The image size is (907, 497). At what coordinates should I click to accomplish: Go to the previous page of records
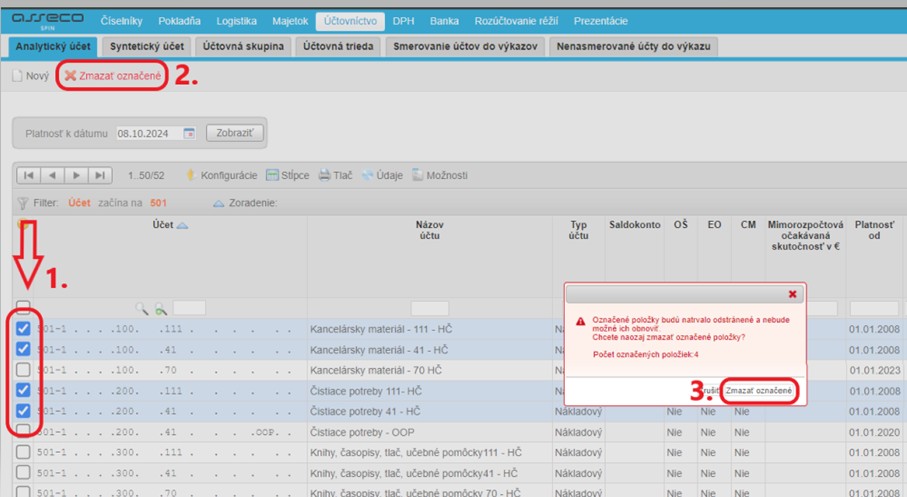pyautogui.click(x=53, y=175)
